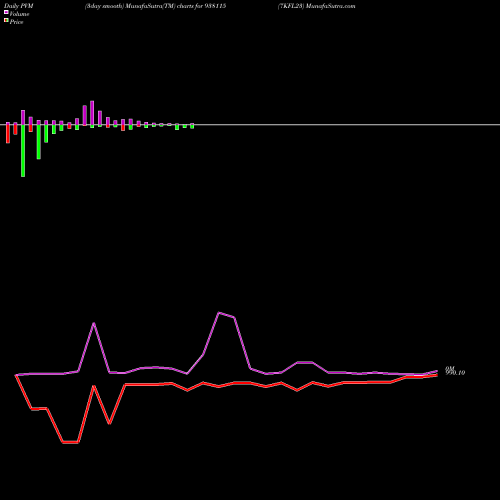The image size is (500, 500).
Task: Click the highest peak of the magenta volume line
Action: pos(219,313)
